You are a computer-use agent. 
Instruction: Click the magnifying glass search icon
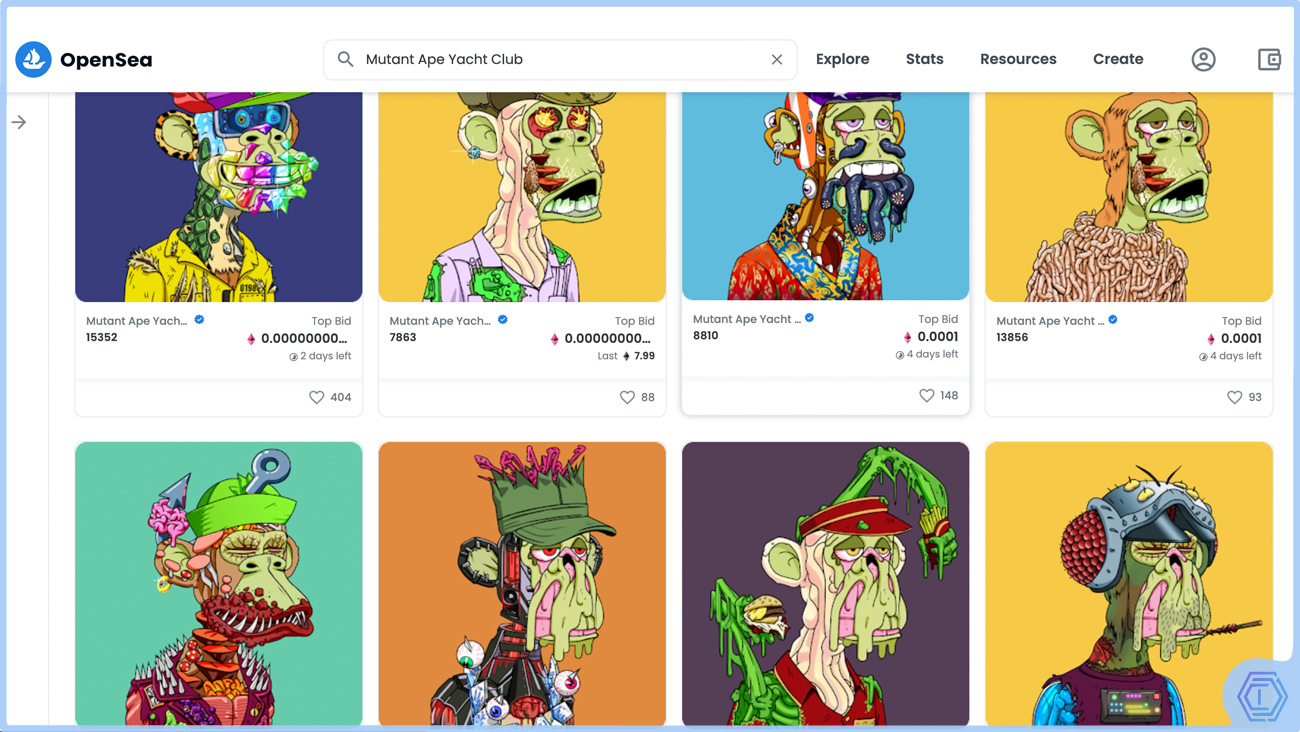345,60
